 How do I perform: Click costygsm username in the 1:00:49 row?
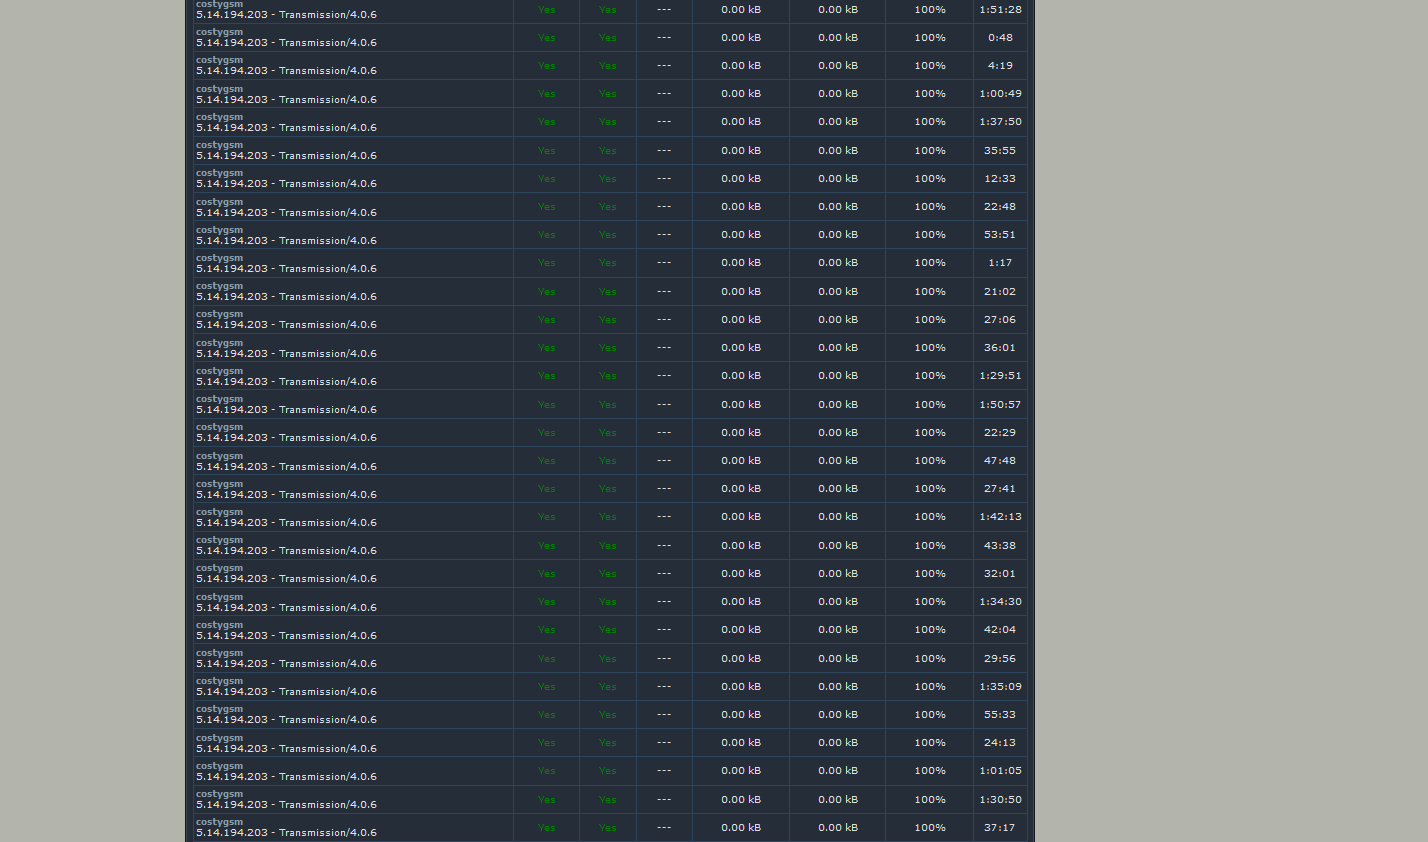[219, 89]
